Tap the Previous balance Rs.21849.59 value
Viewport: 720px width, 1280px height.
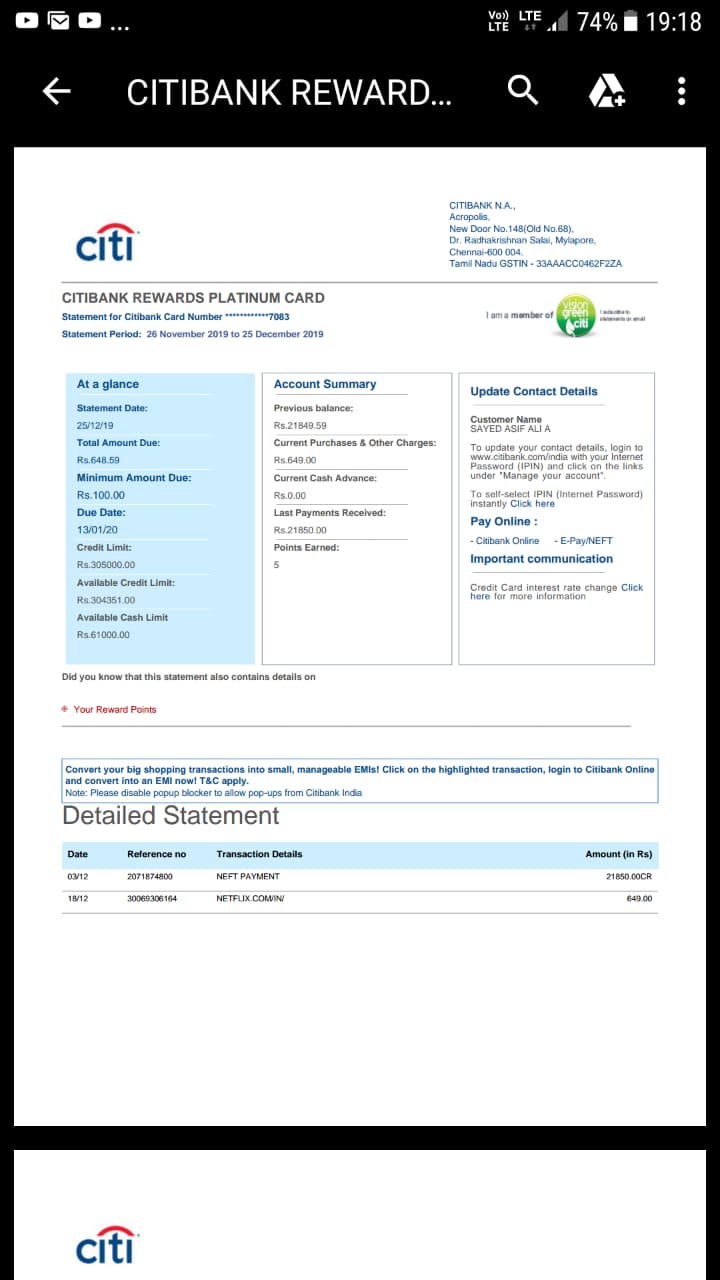300,425
